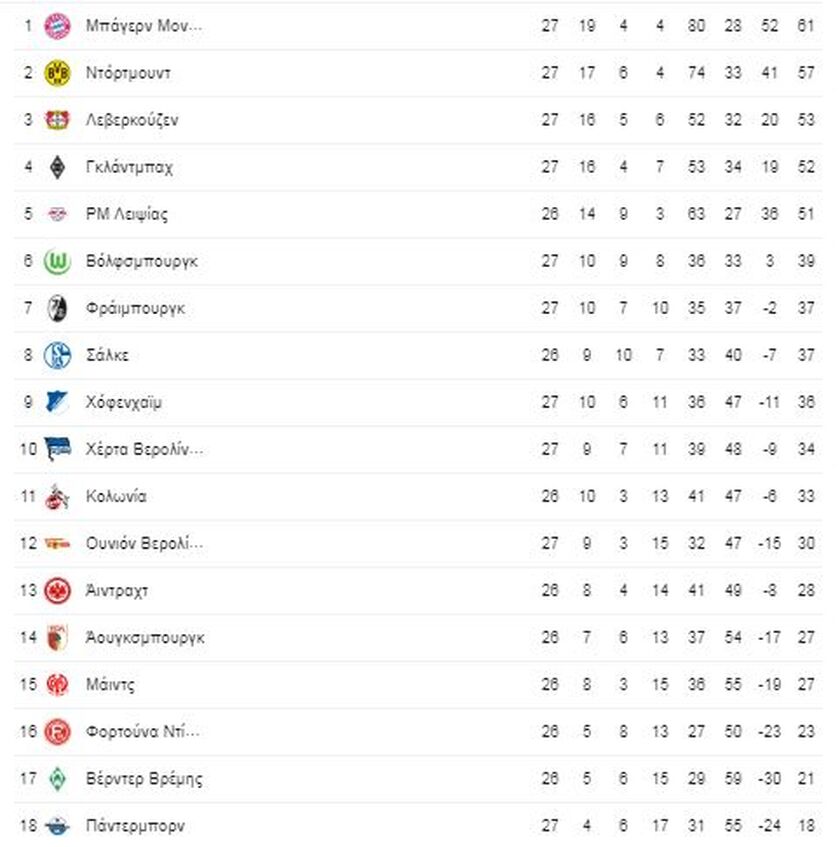Click the Werder Bremen green diamond logo
Screen dimensions: 840x847
[57, 779]
